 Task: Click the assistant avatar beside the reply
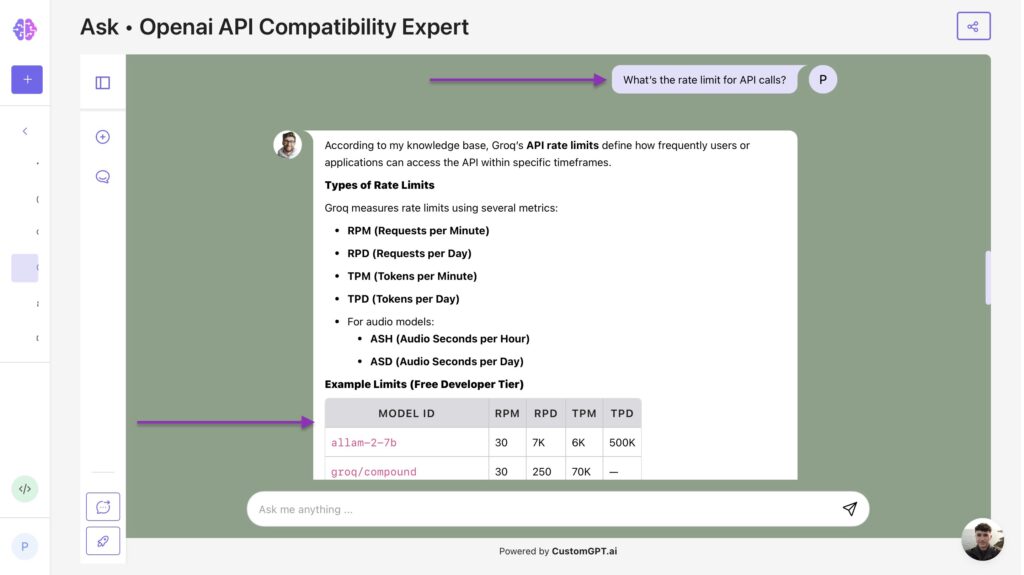point(287,144)
